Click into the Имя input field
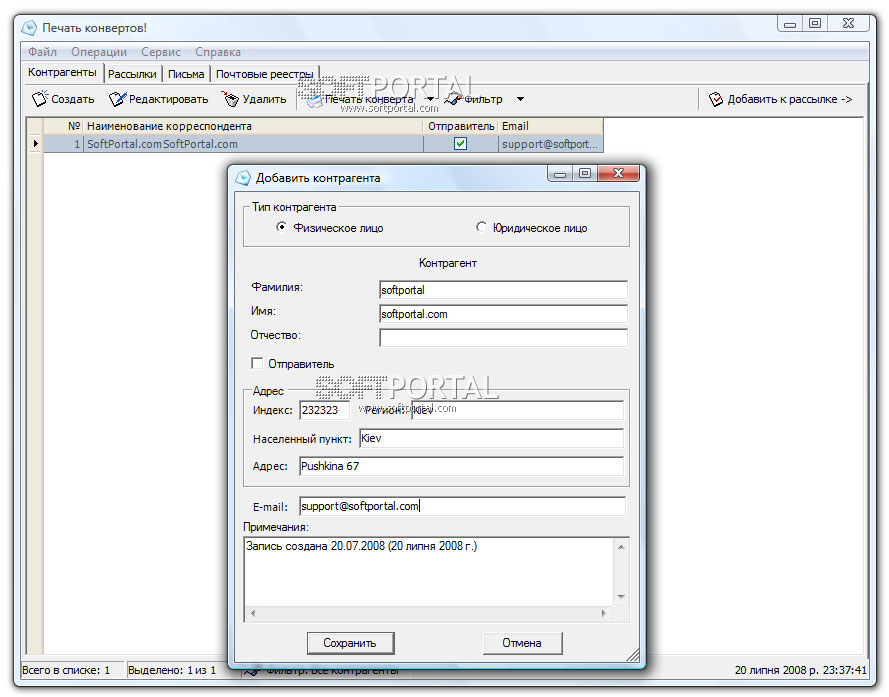 (503, 314)
